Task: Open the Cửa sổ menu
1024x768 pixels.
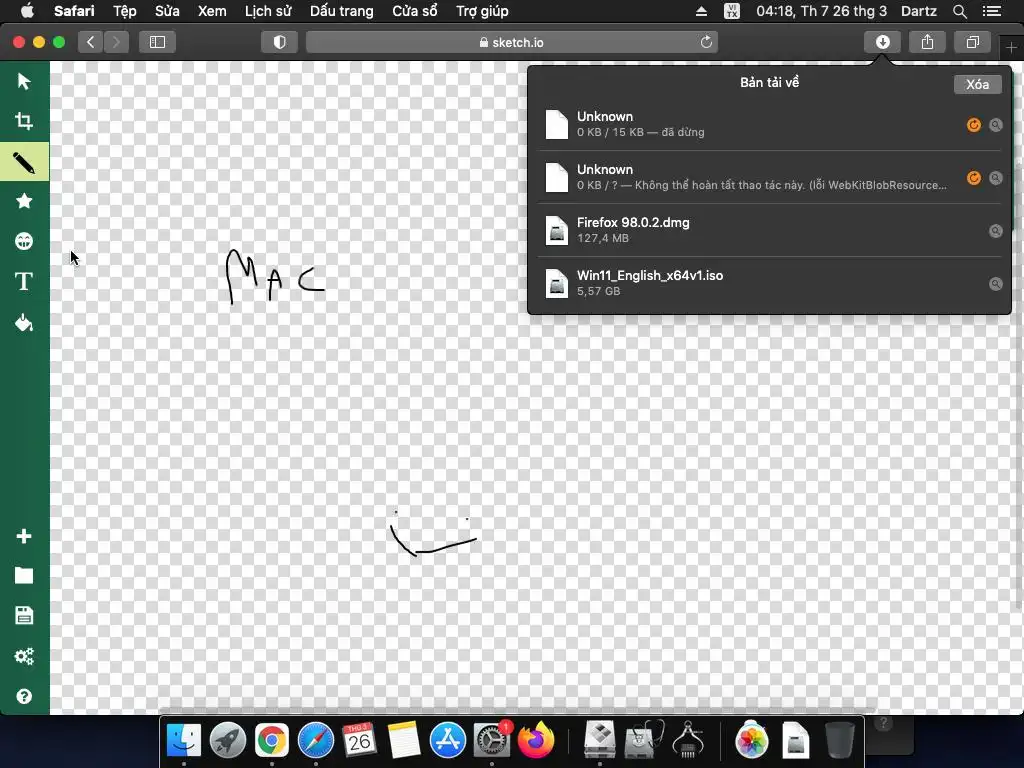Action: [x=415, y=11]
